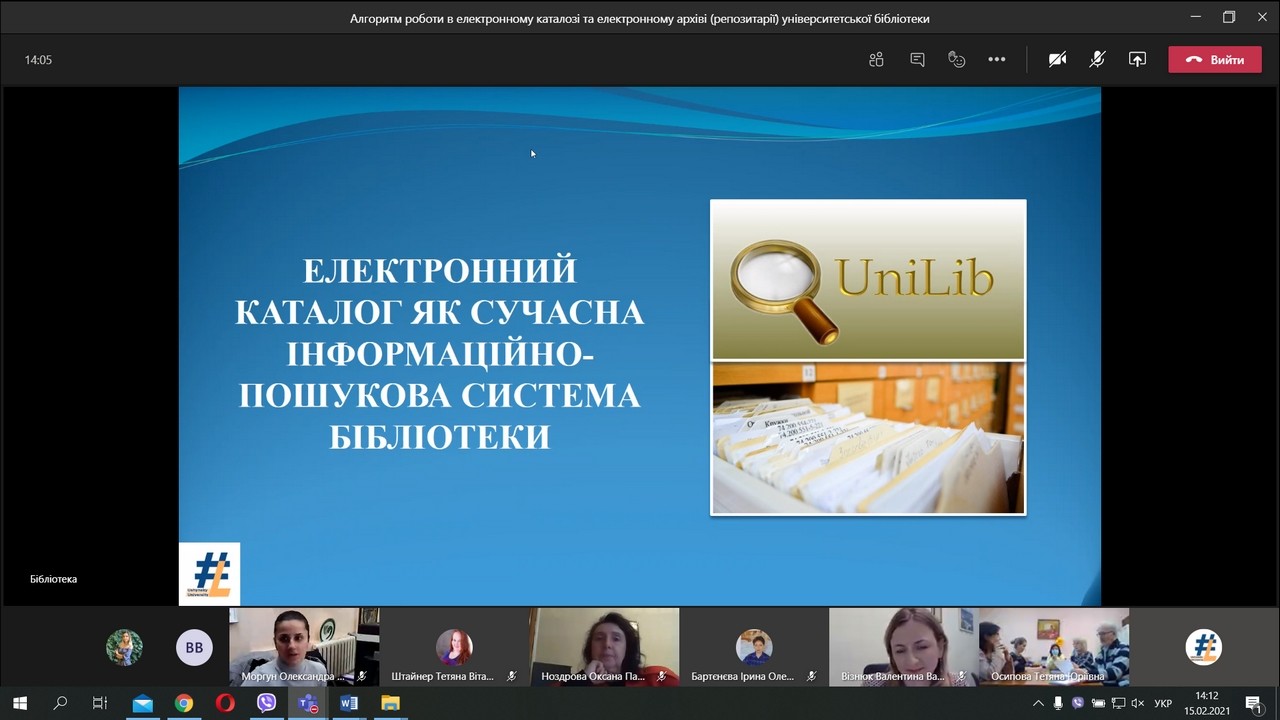Viewport: 1280px width, 720px height.
Task: Open the clock and calendar flyout
Action: (1206, 703)
